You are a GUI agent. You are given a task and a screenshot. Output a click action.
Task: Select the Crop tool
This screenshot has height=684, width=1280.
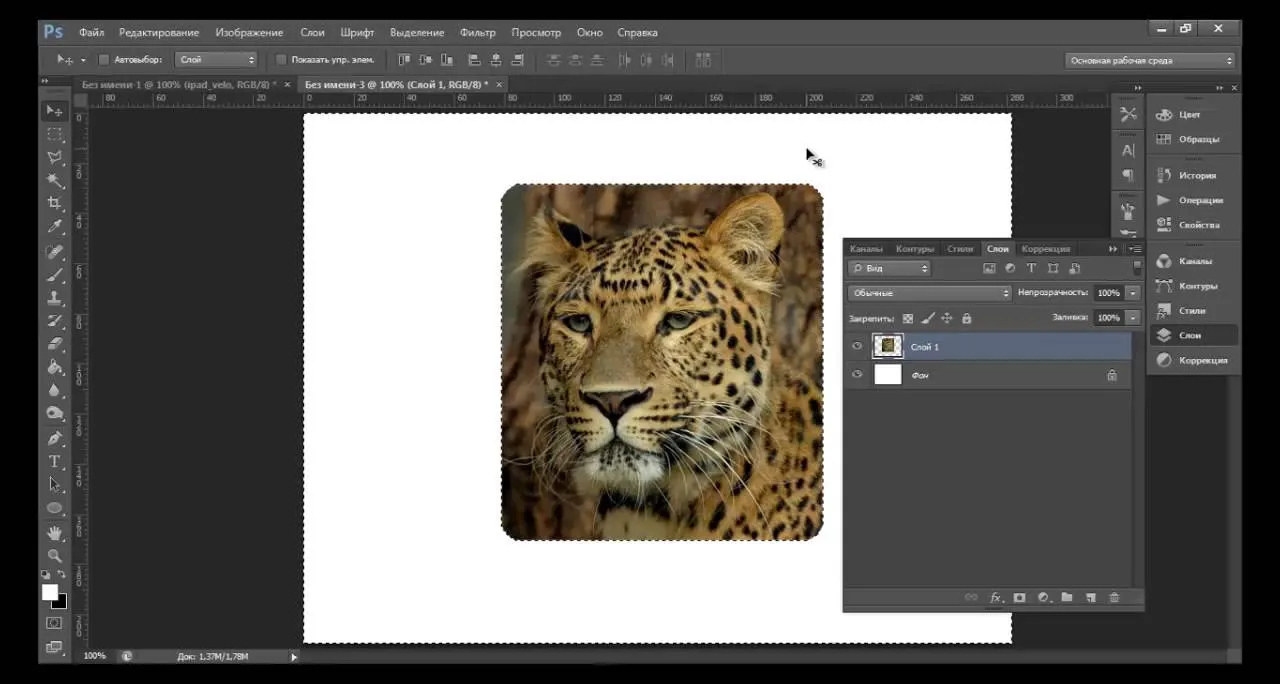(55, 203)
